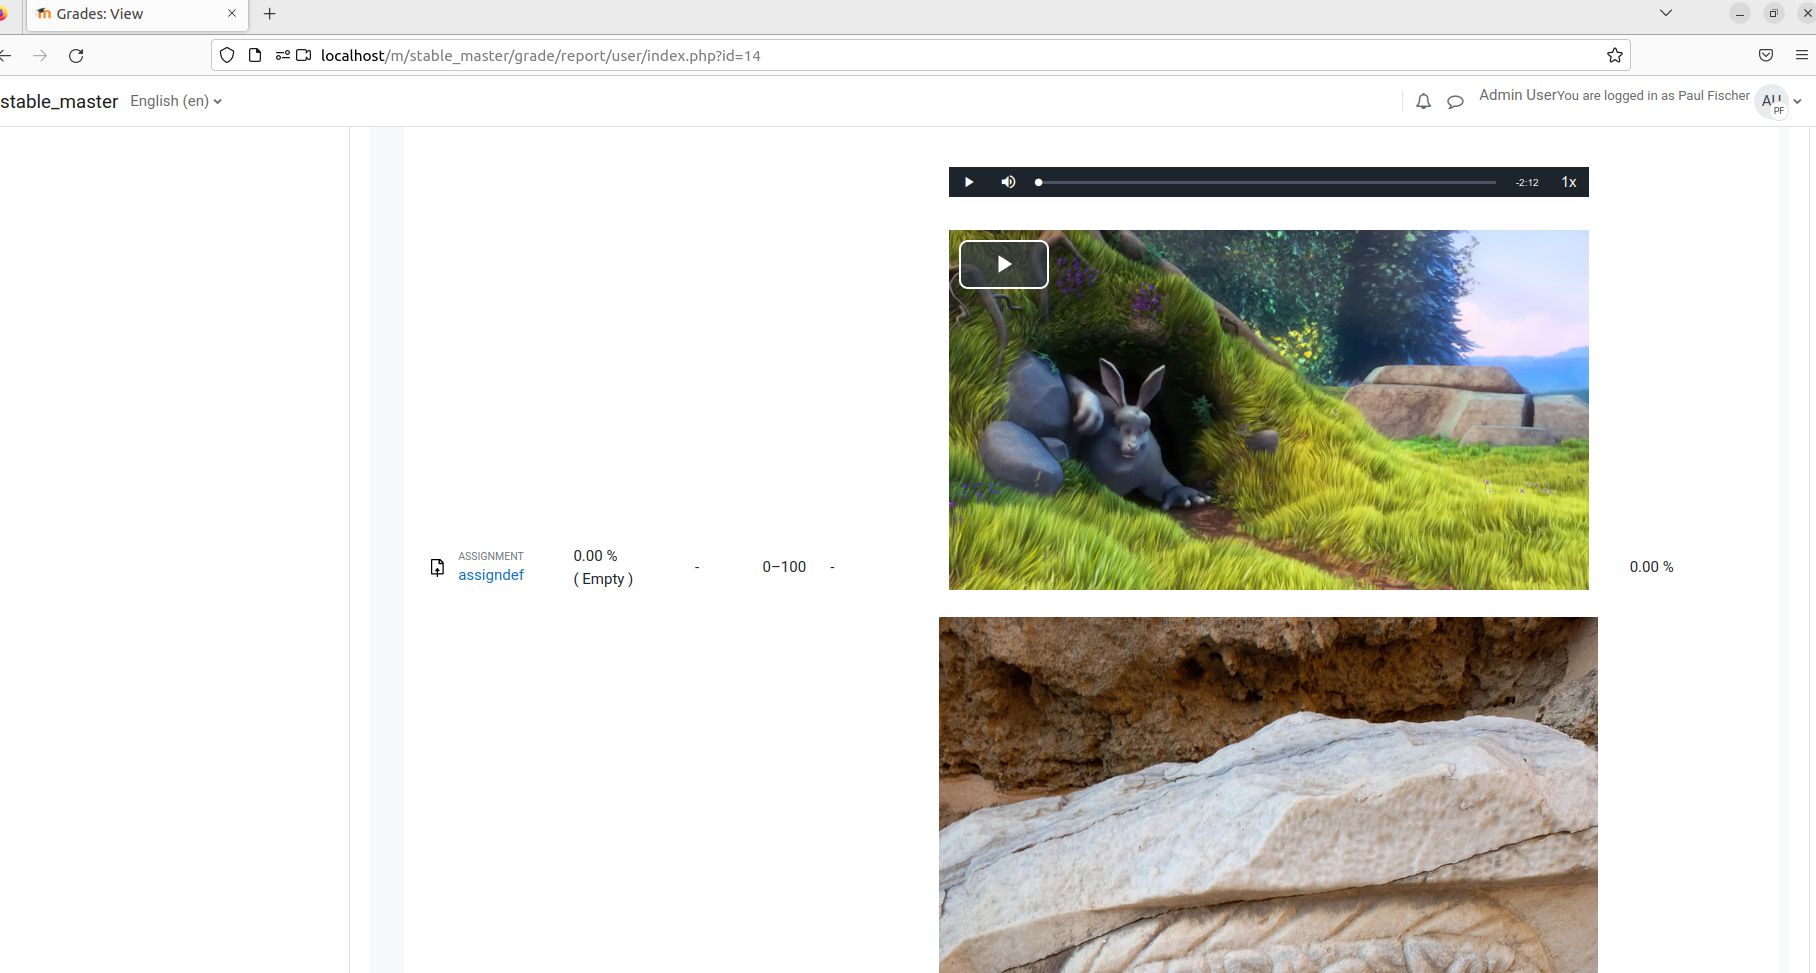This screenshot has width=1816, height=973.
Task: Open the messaging drawer speech bubble
Action: [1455, 101]
